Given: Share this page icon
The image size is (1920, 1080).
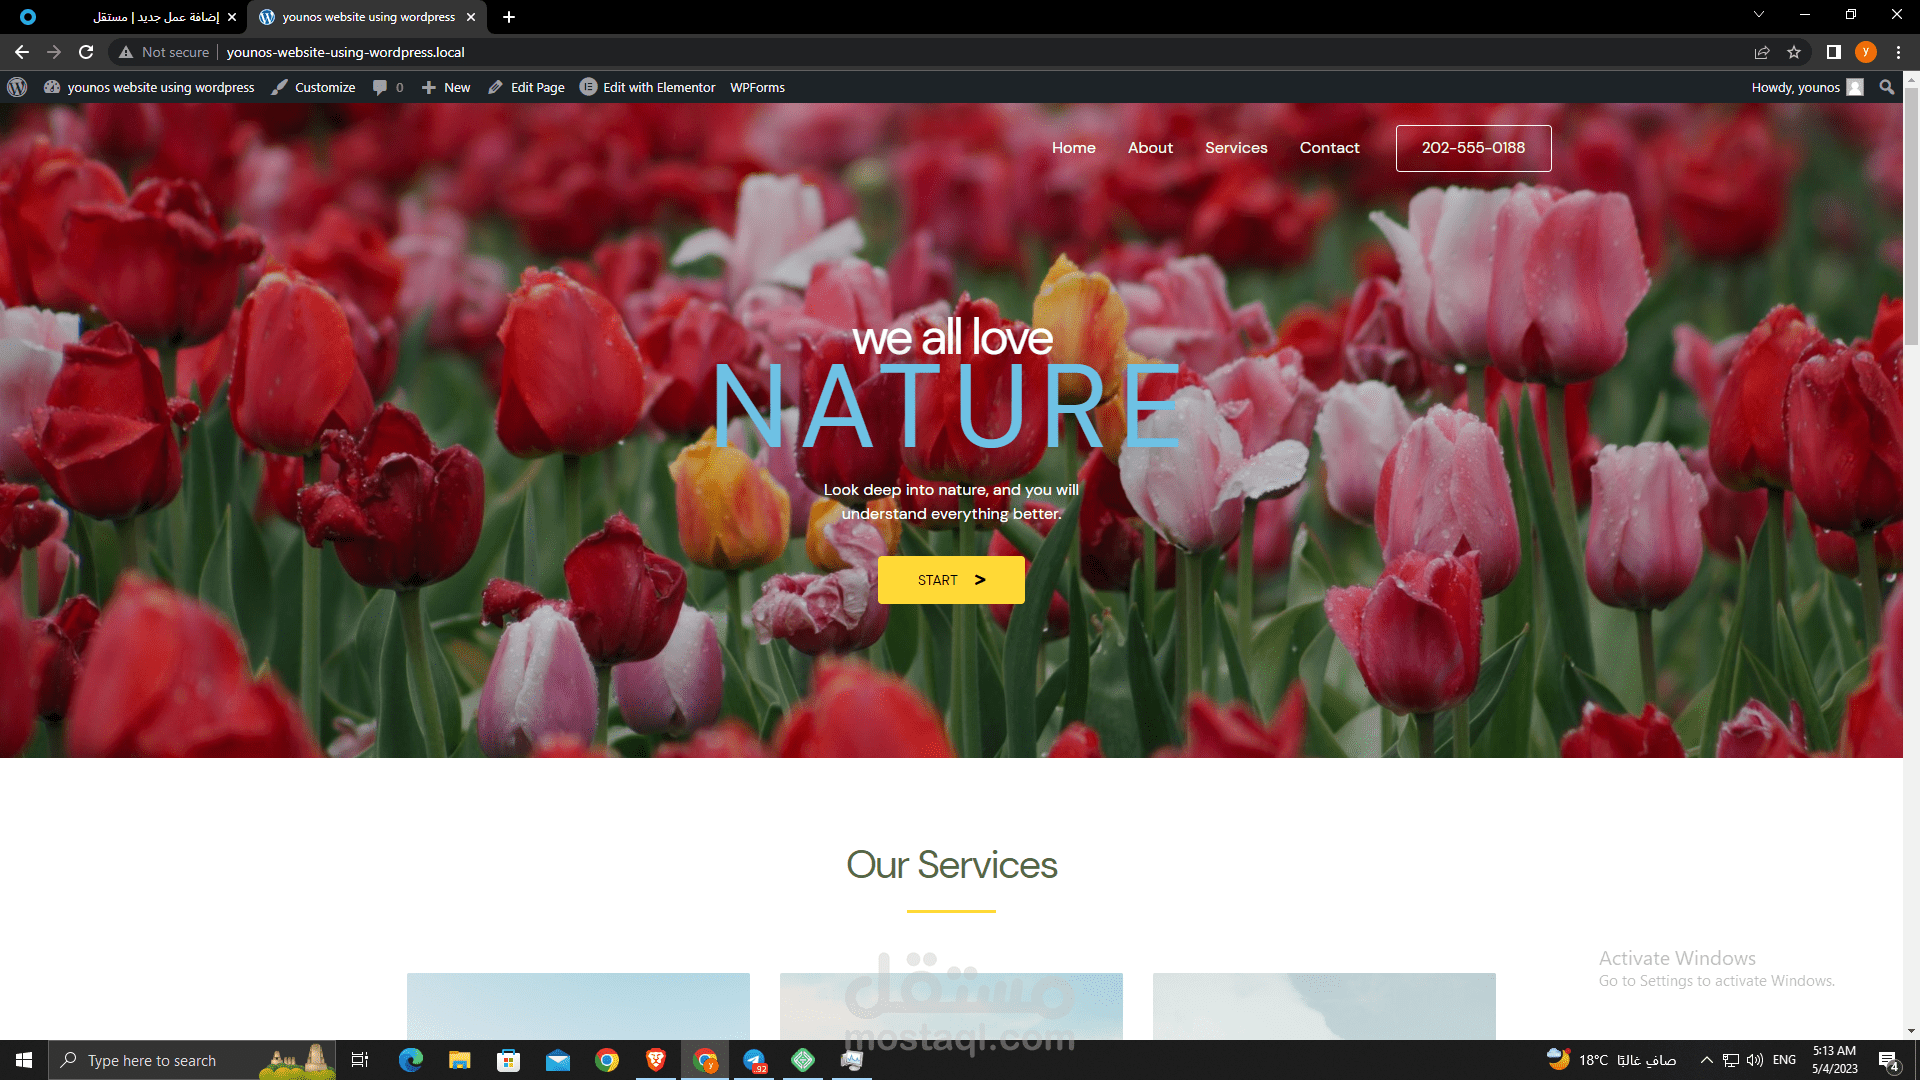Looking at the screenshot, I should click(1762, 52).
